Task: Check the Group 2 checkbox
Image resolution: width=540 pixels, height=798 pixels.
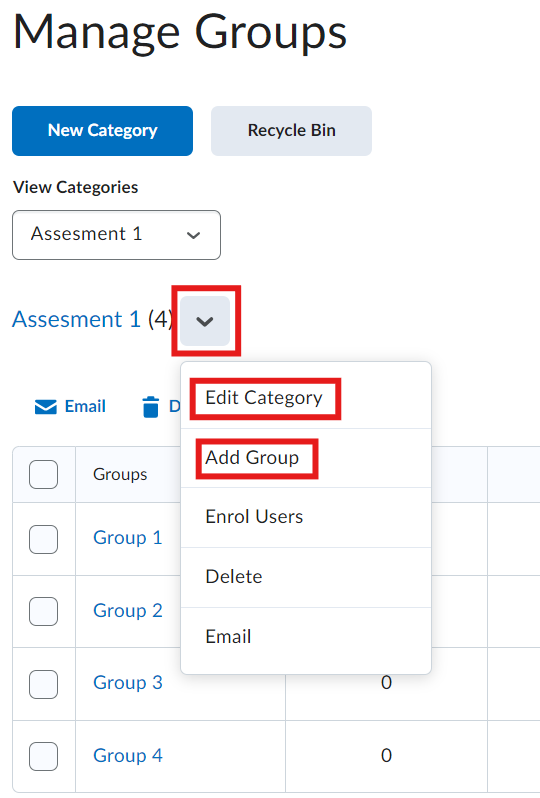Action: 43,611
